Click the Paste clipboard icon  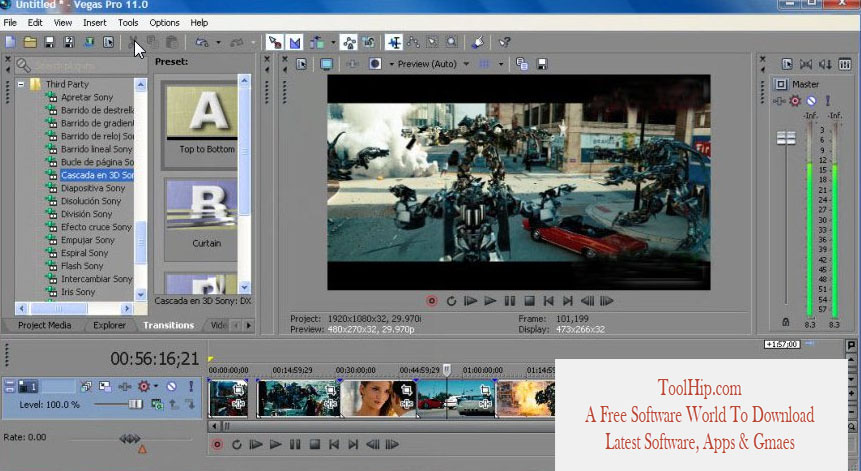click(x=172, y=42)
